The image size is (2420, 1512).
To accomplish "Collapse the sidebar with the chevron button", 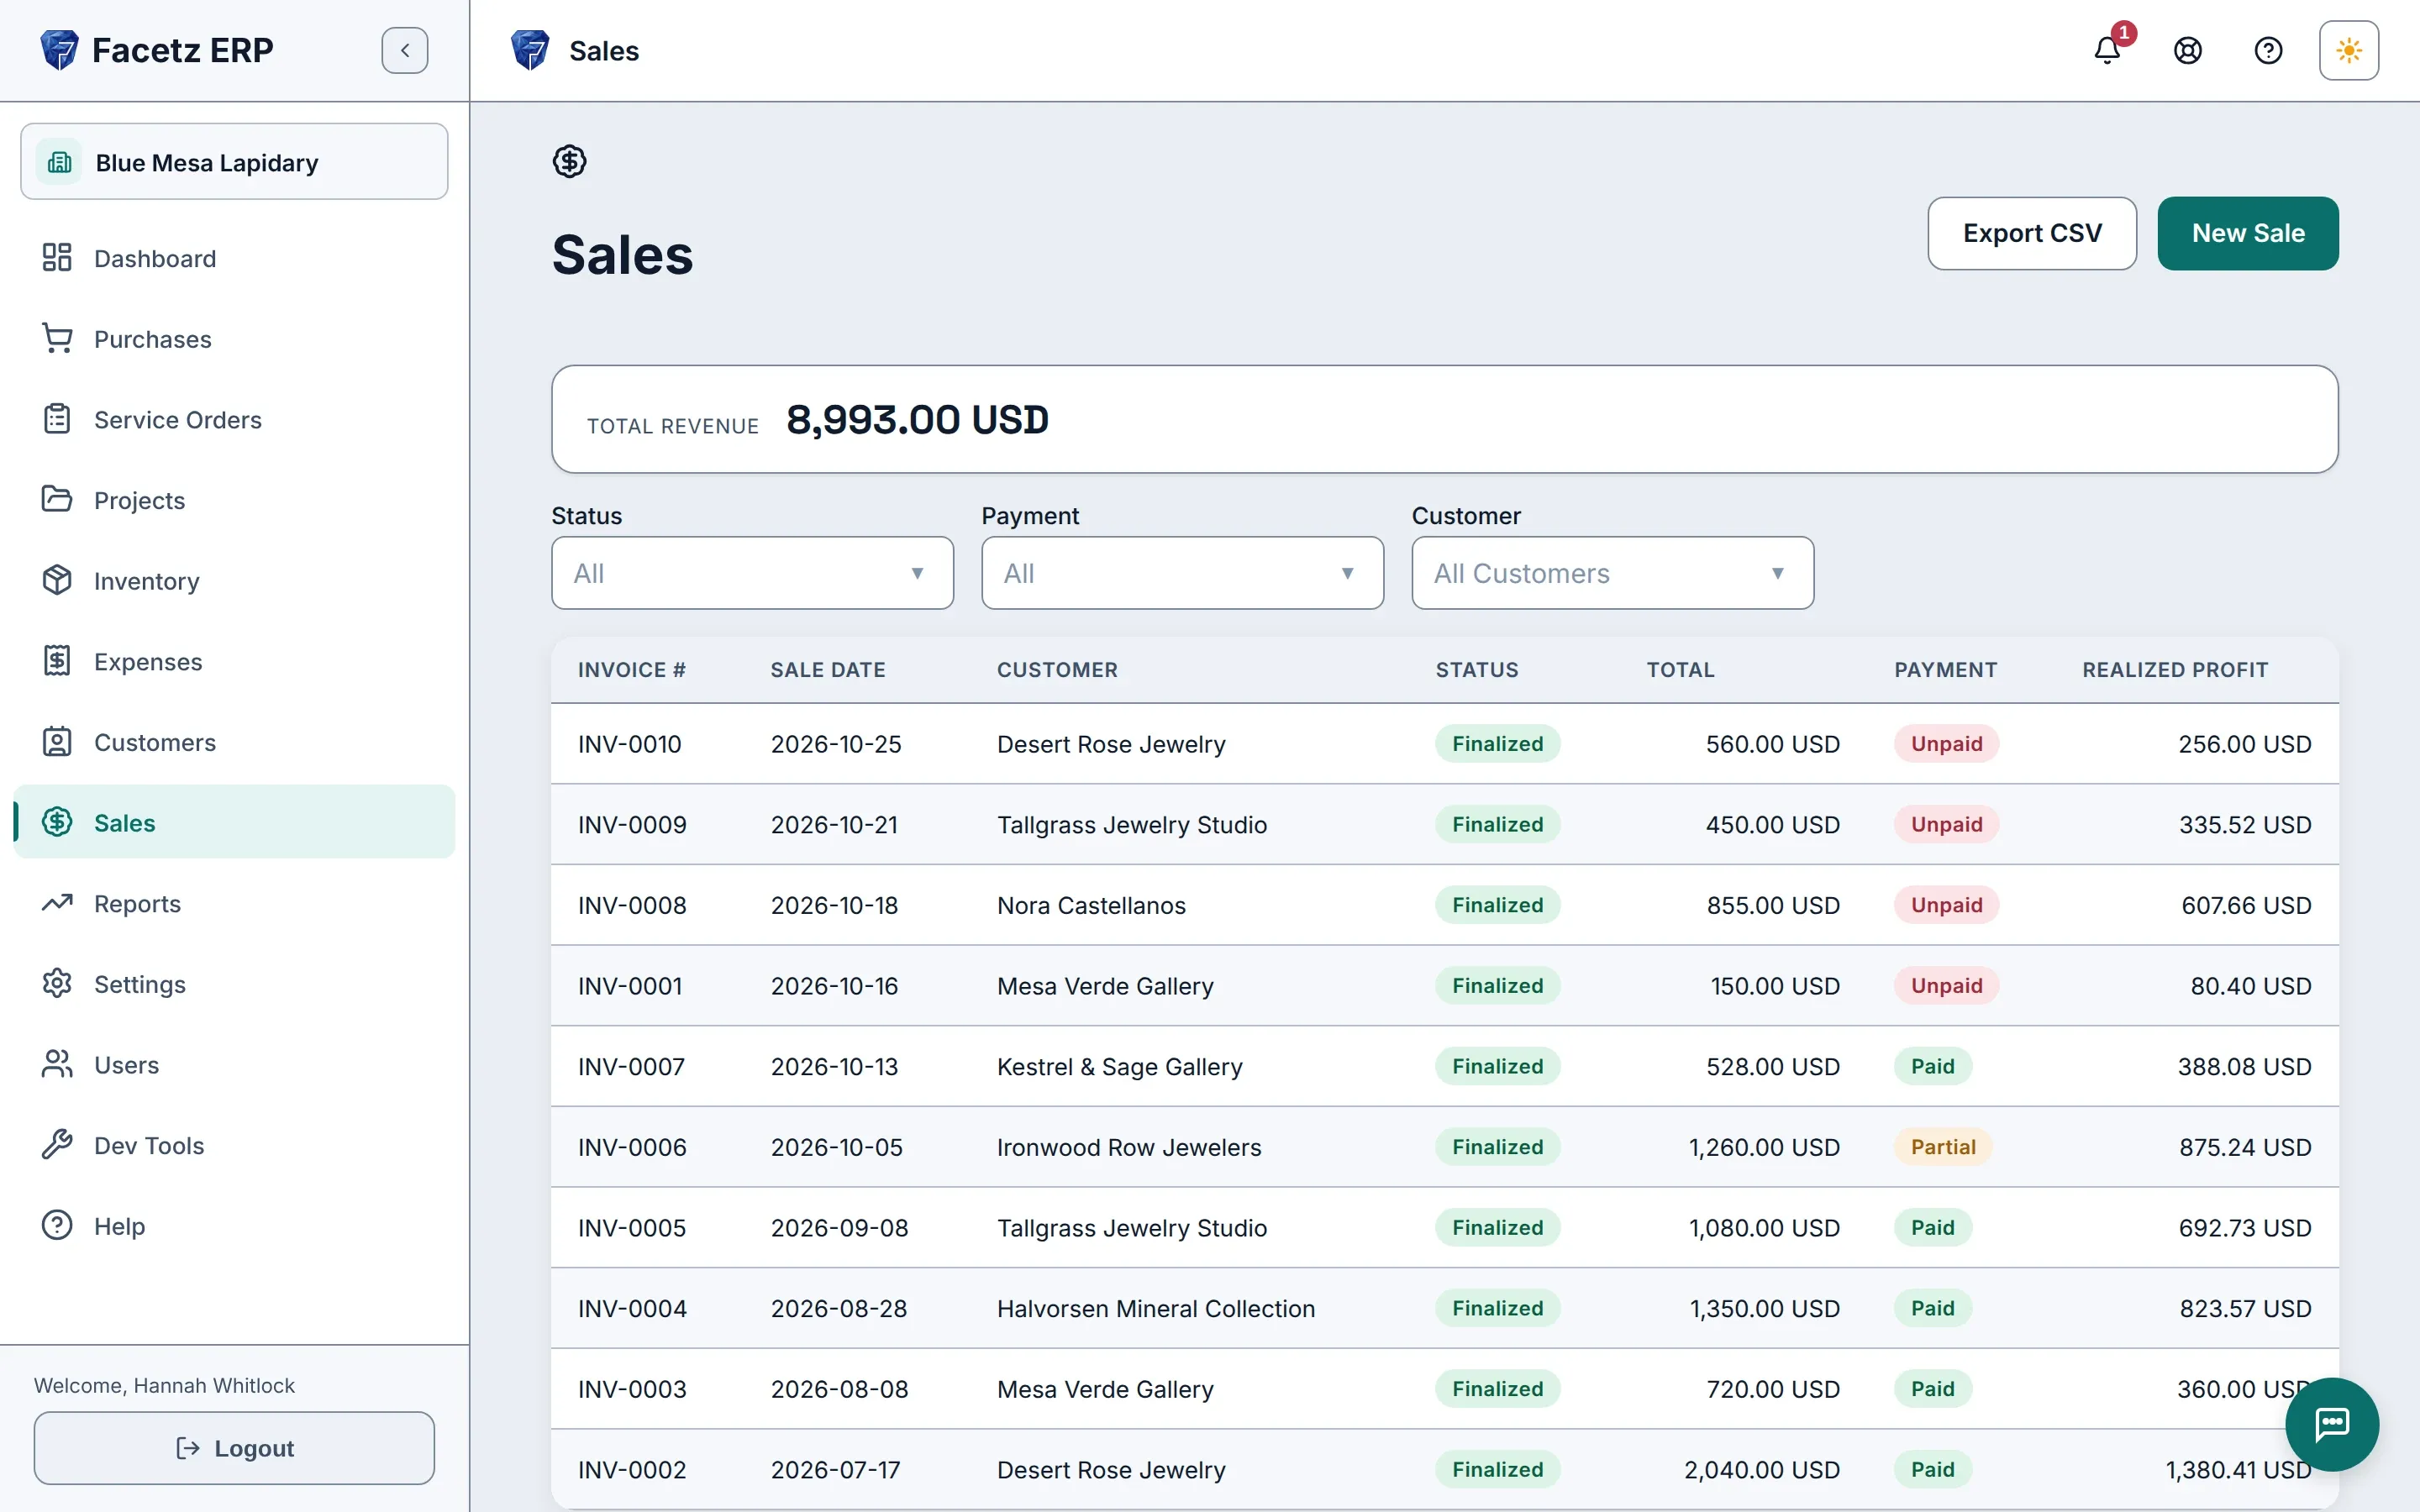I will (x=405, y=50).
